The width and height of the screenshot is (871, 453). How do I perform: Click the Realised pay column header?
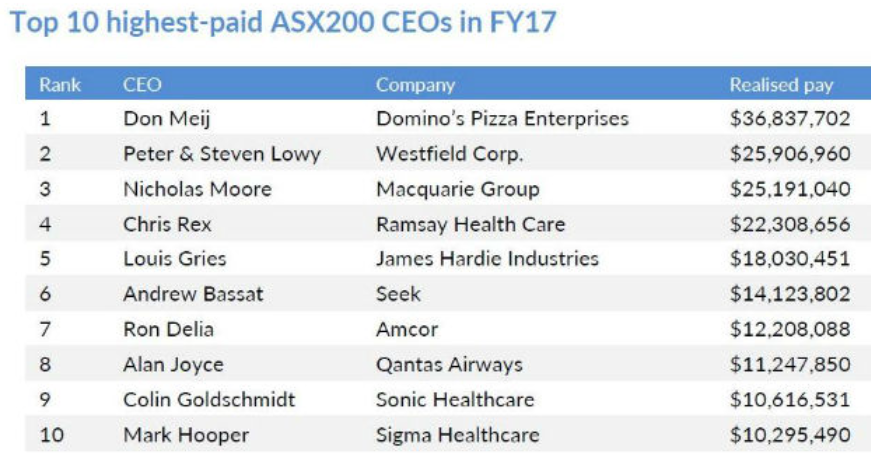(x=781, y=85)
